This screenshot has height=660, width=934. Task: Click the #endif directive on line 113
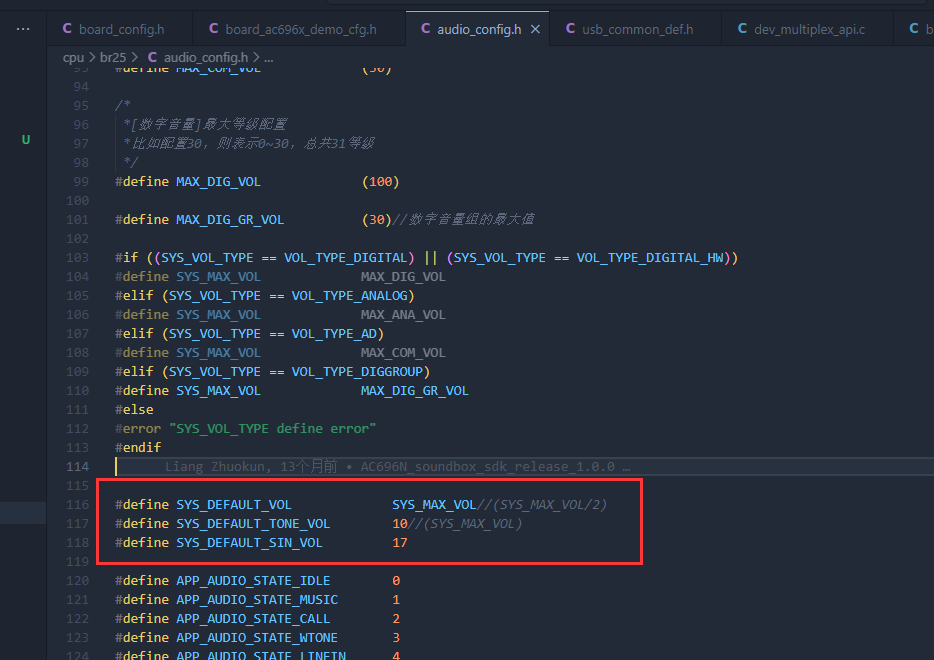(138, 447)
